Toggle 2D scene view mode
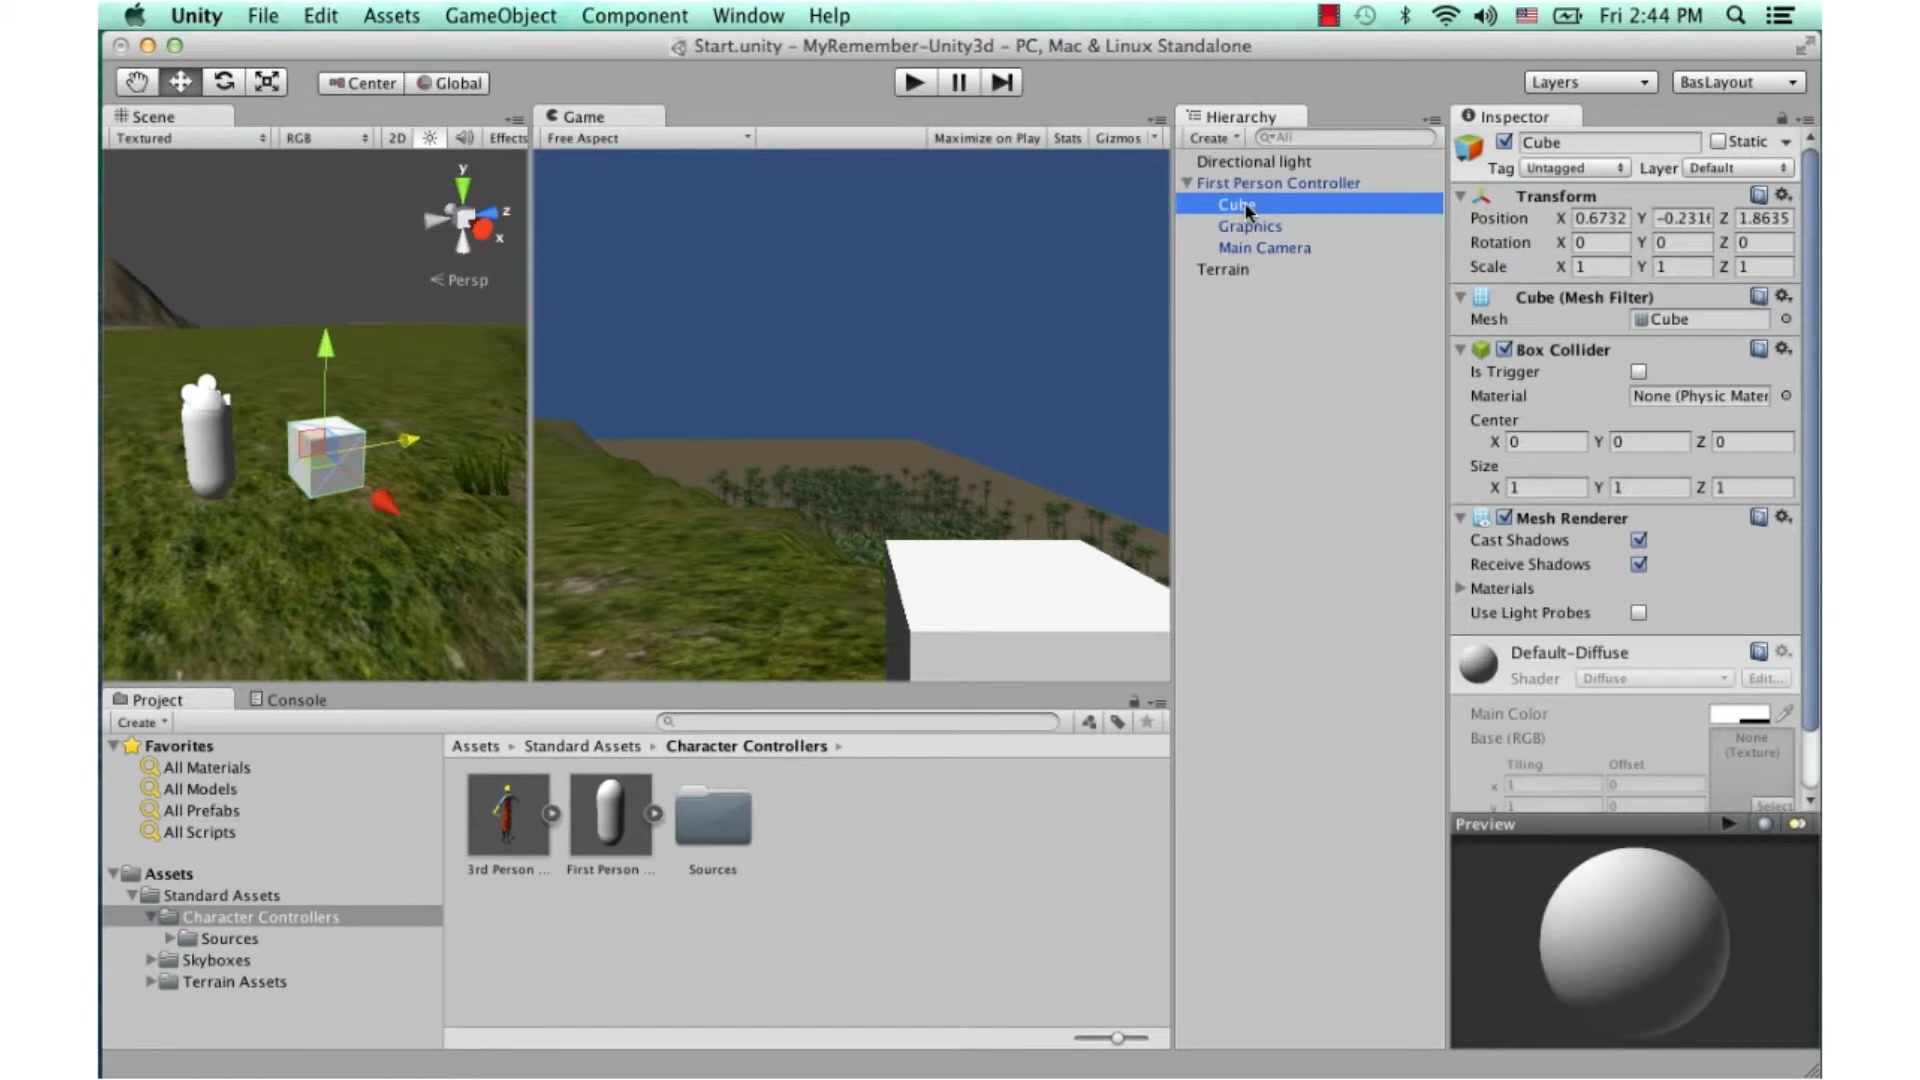 pos(397,138)
